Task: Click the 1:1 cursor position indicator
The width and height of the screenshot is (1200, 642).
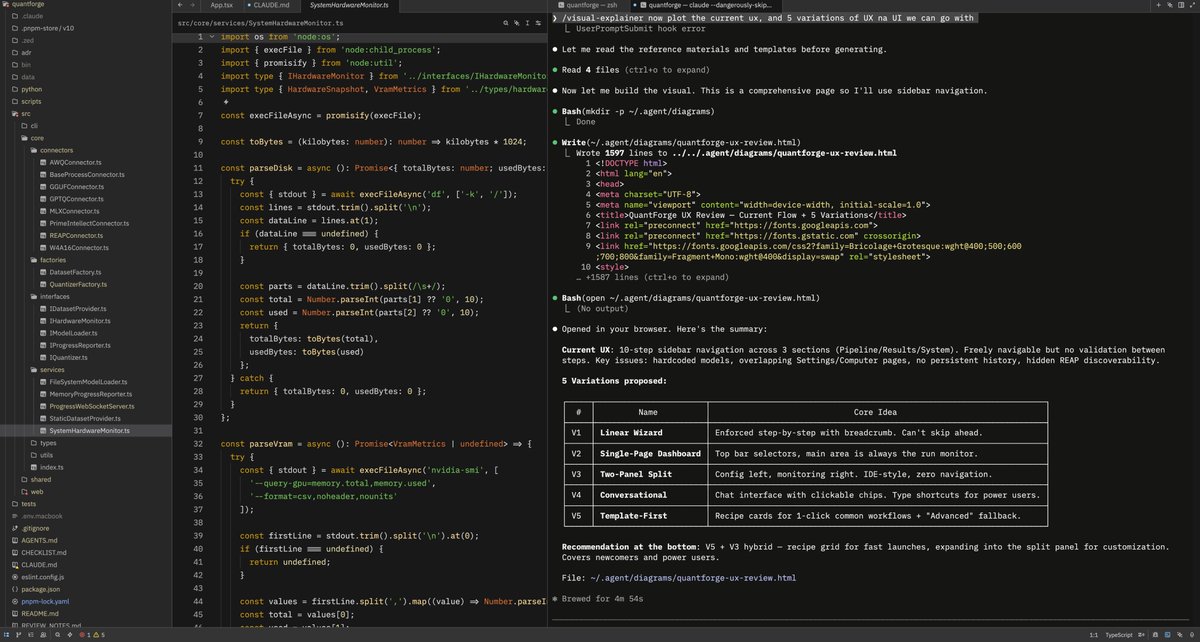Action: pos(1093,634)
